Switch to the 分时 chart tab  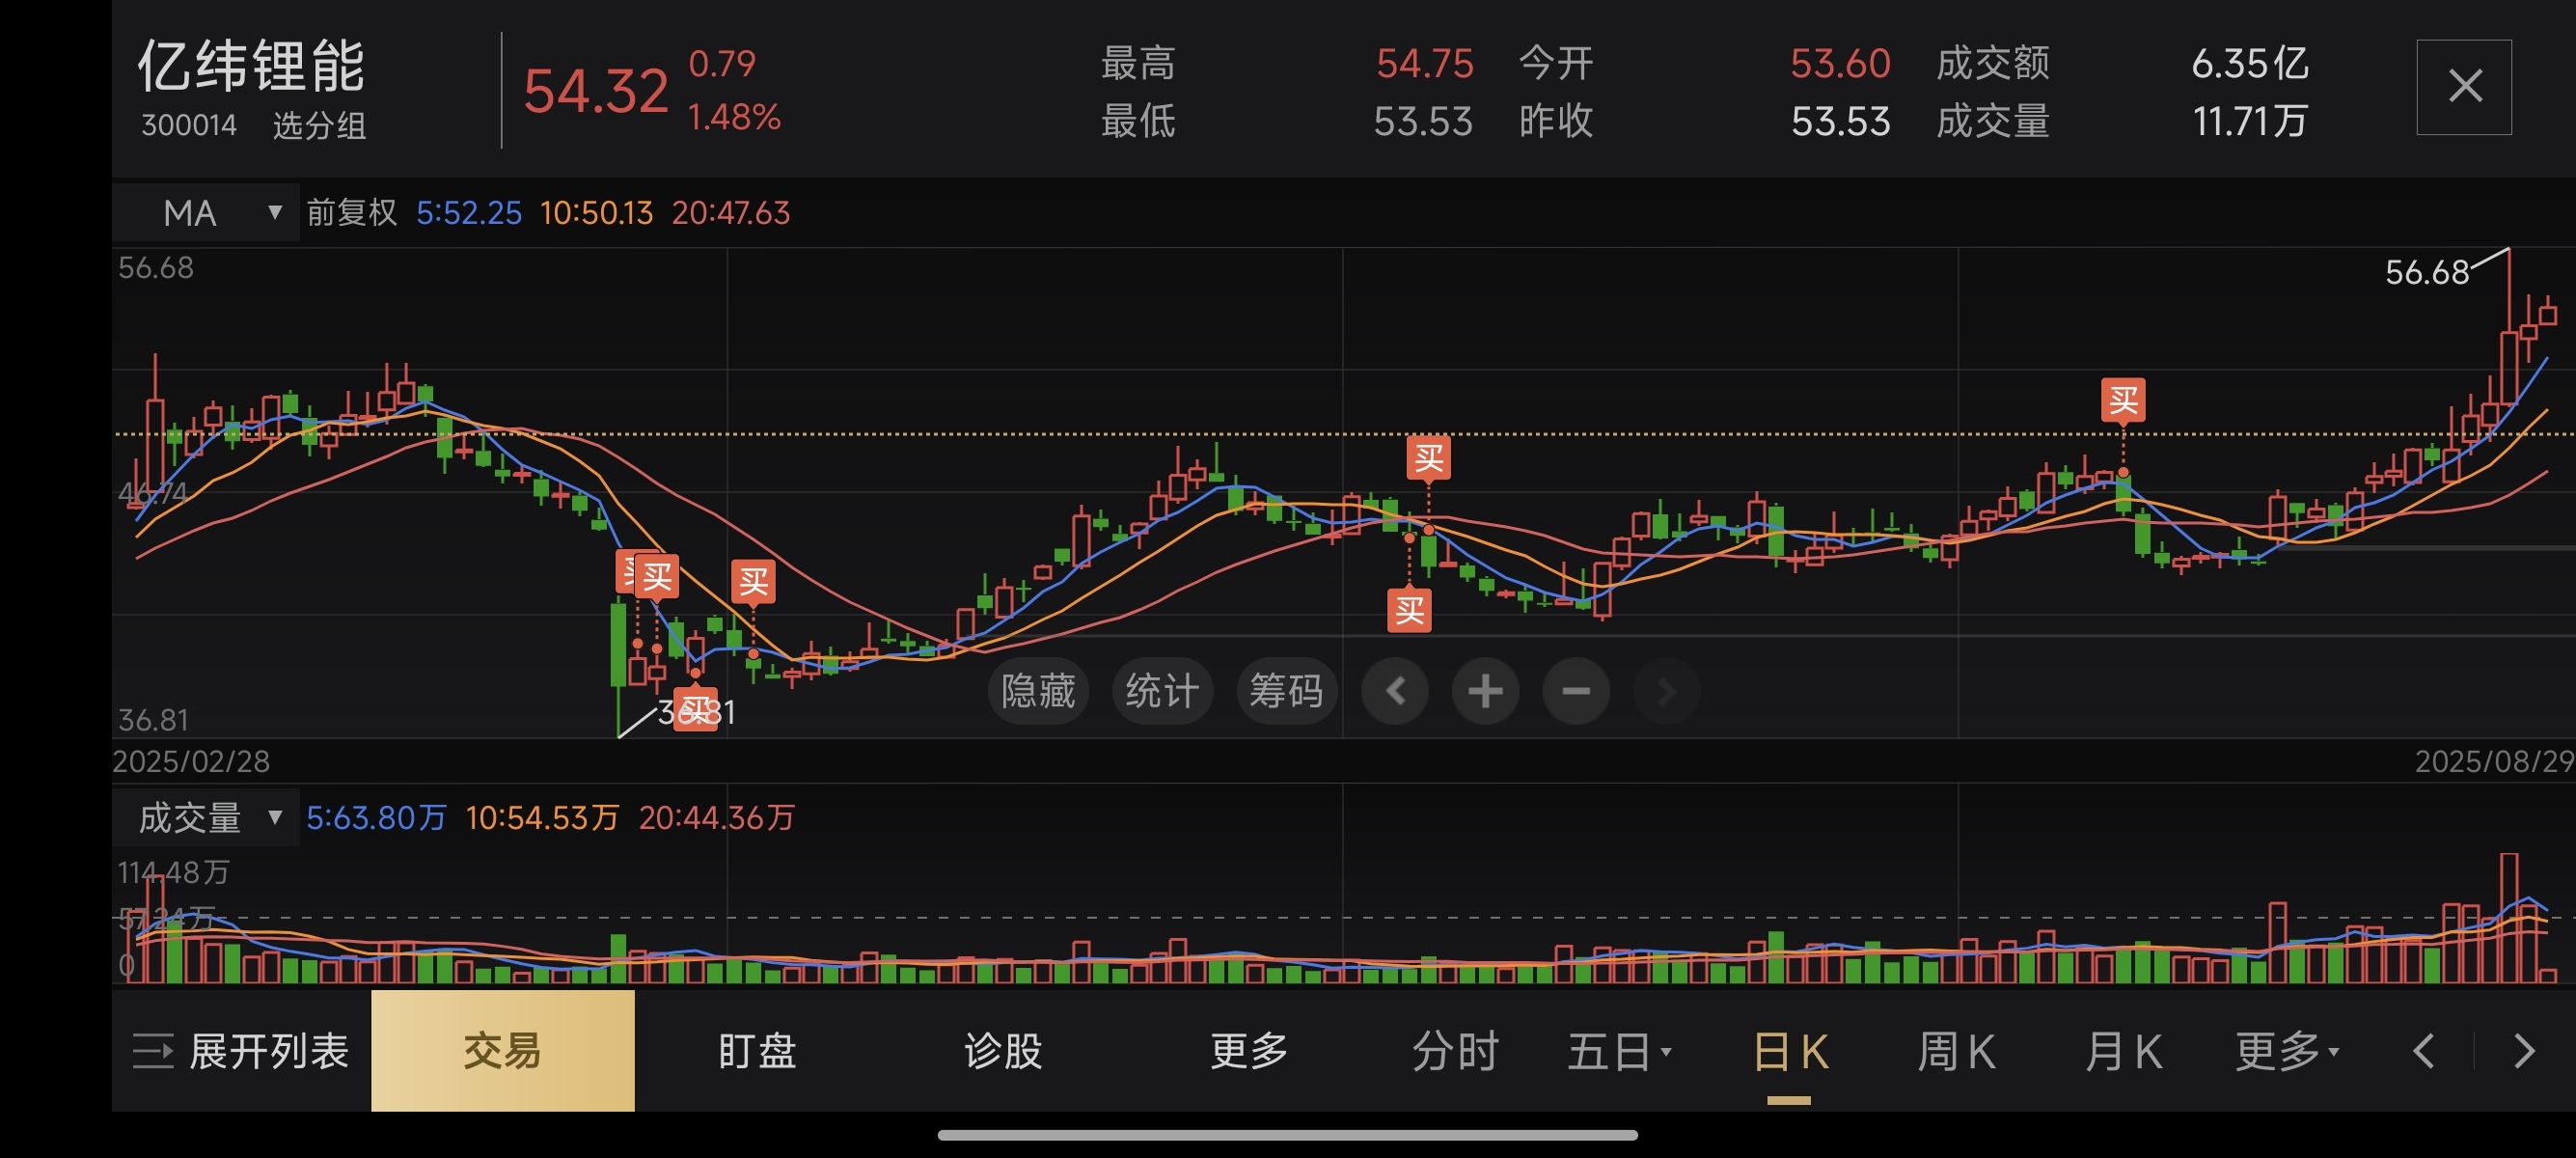click(1455, 1051)
